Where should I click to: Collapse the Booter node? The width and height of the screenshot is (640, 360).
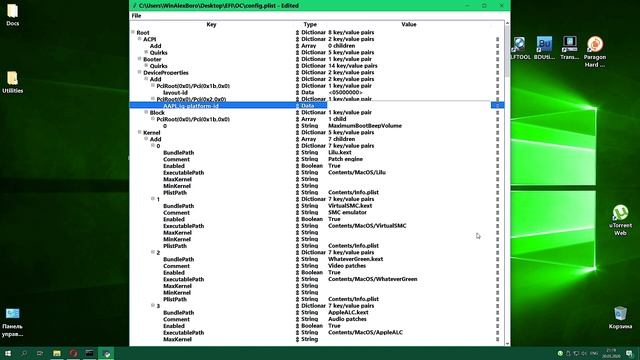click(x=140, y=59)
